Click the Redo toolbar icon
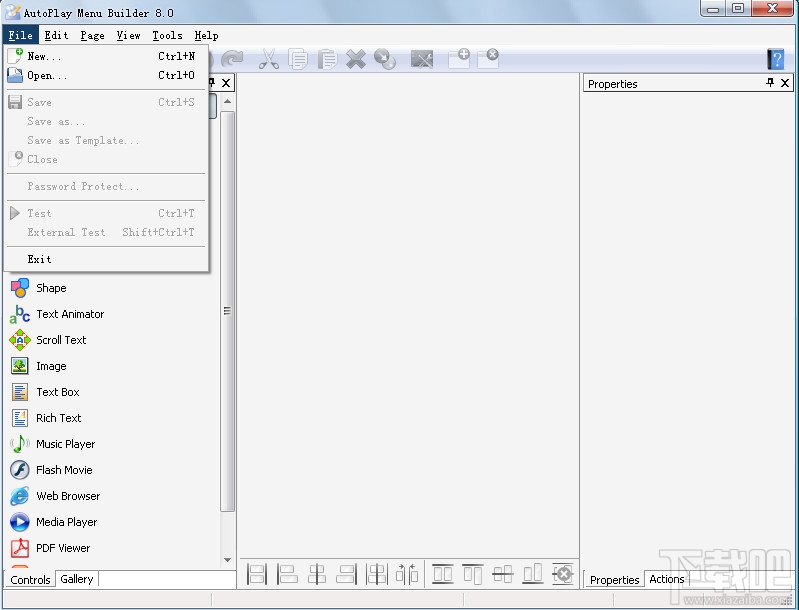 [232, 59]
